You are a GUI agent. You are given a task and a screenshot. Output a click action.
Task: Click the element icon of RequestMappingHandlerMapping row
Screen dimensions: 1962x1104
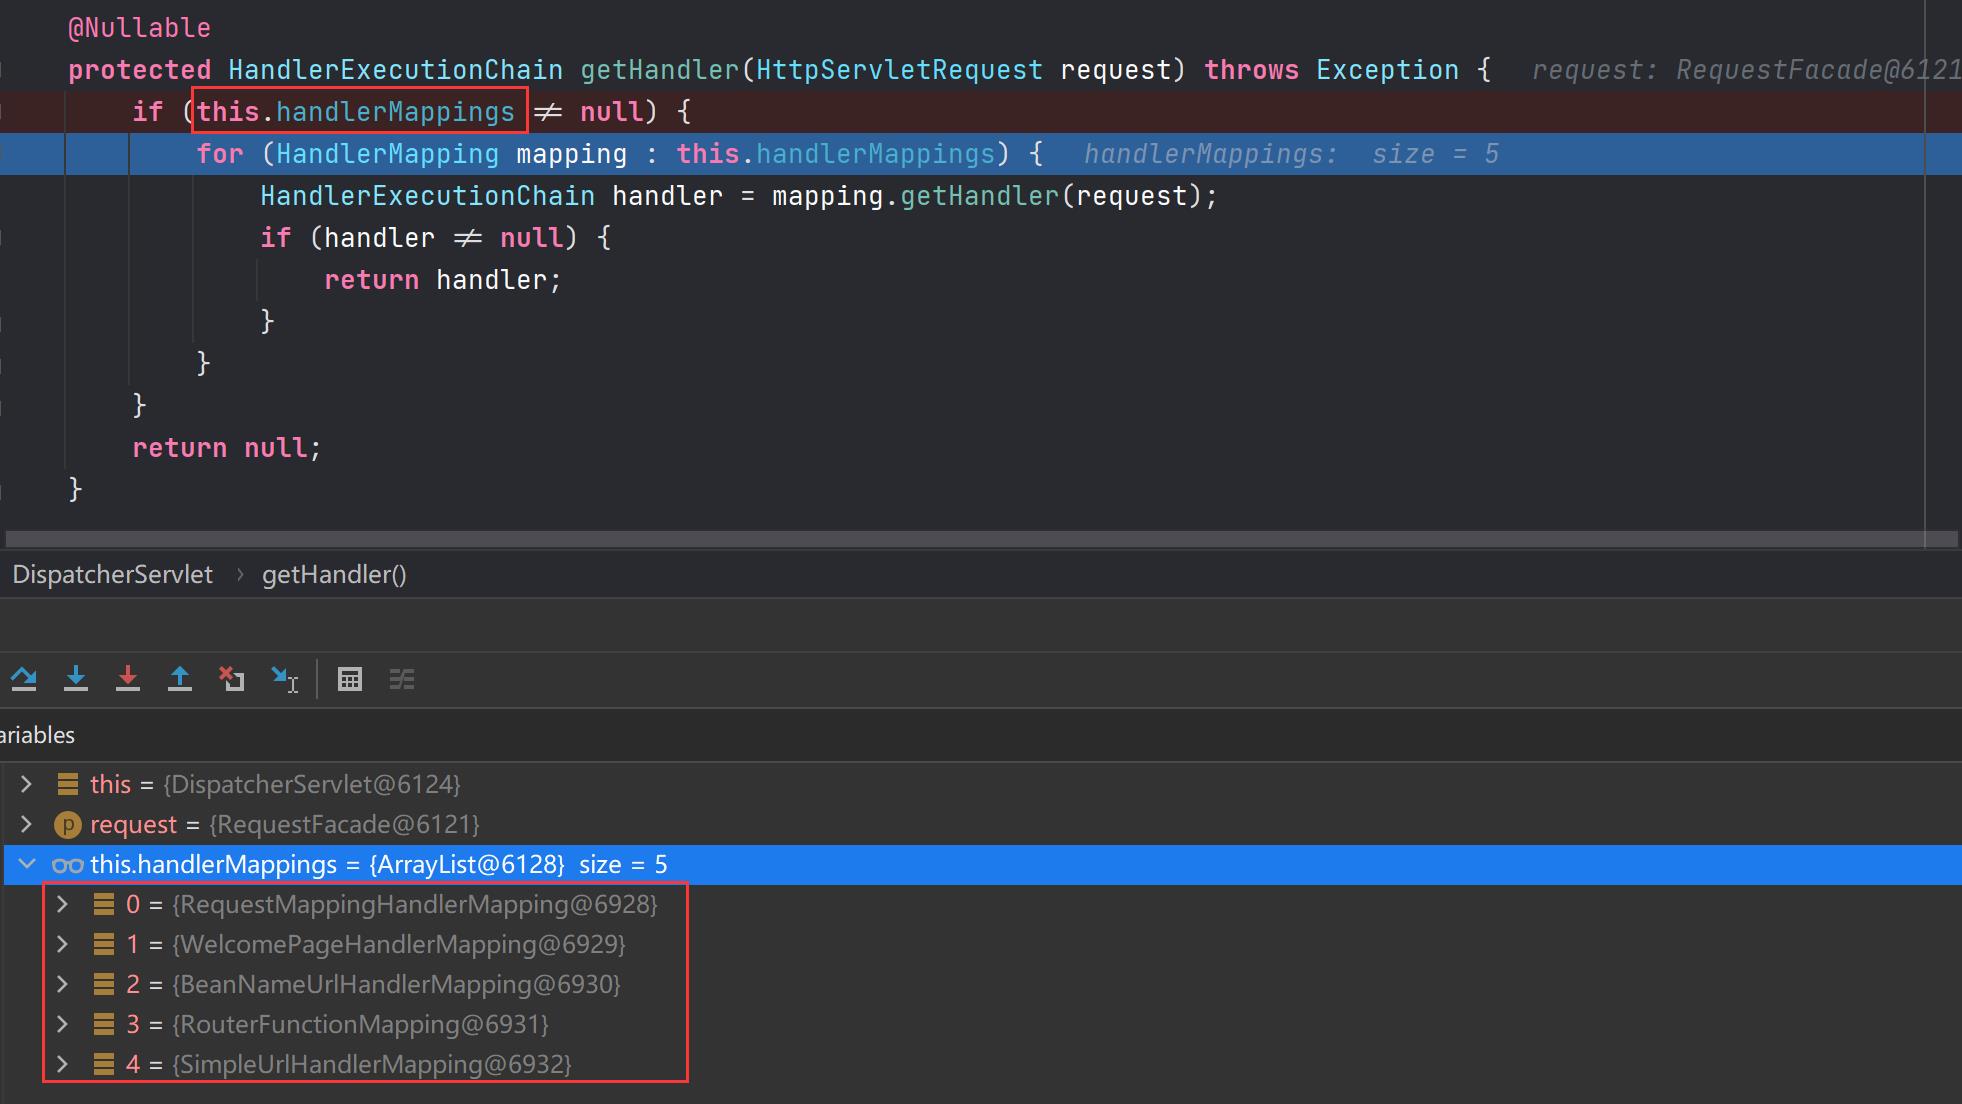pos(103,904)
